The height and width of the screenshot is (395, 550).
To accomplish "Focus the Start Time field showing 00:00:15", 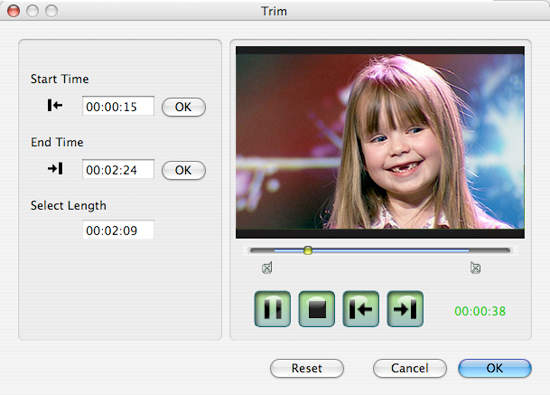I will 118,106.
